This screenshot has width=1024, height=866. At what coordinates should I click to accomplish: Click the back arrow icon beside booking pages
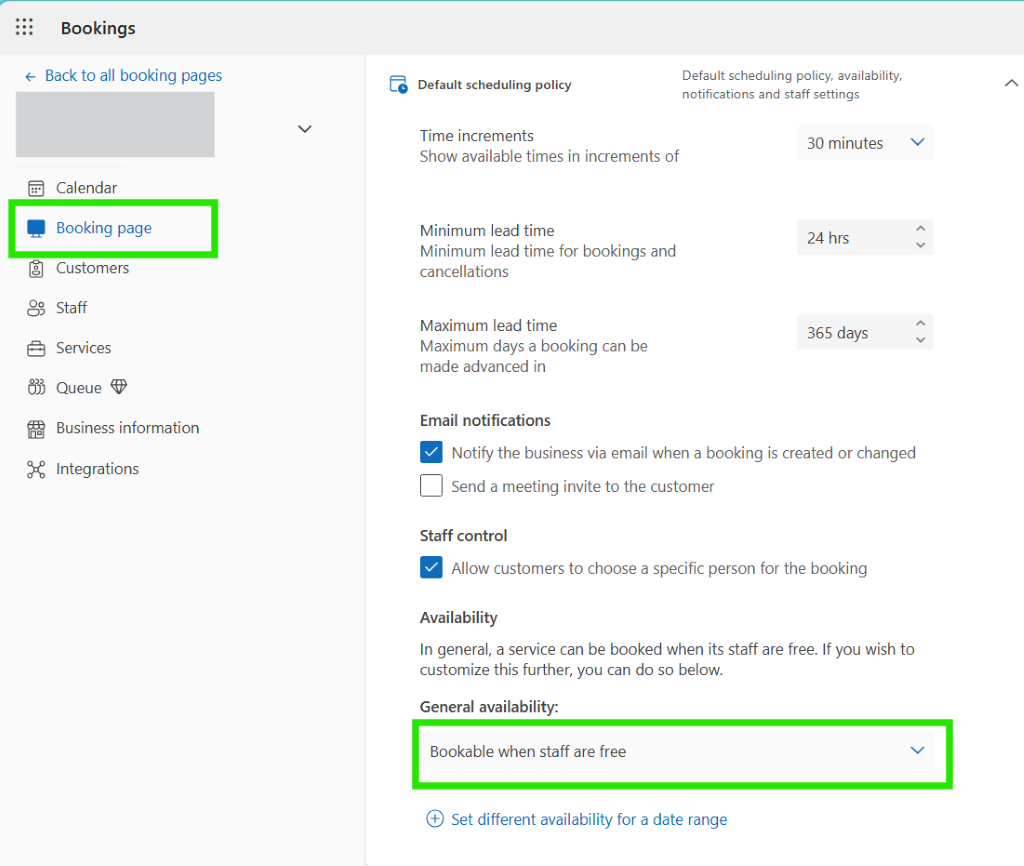30,76
